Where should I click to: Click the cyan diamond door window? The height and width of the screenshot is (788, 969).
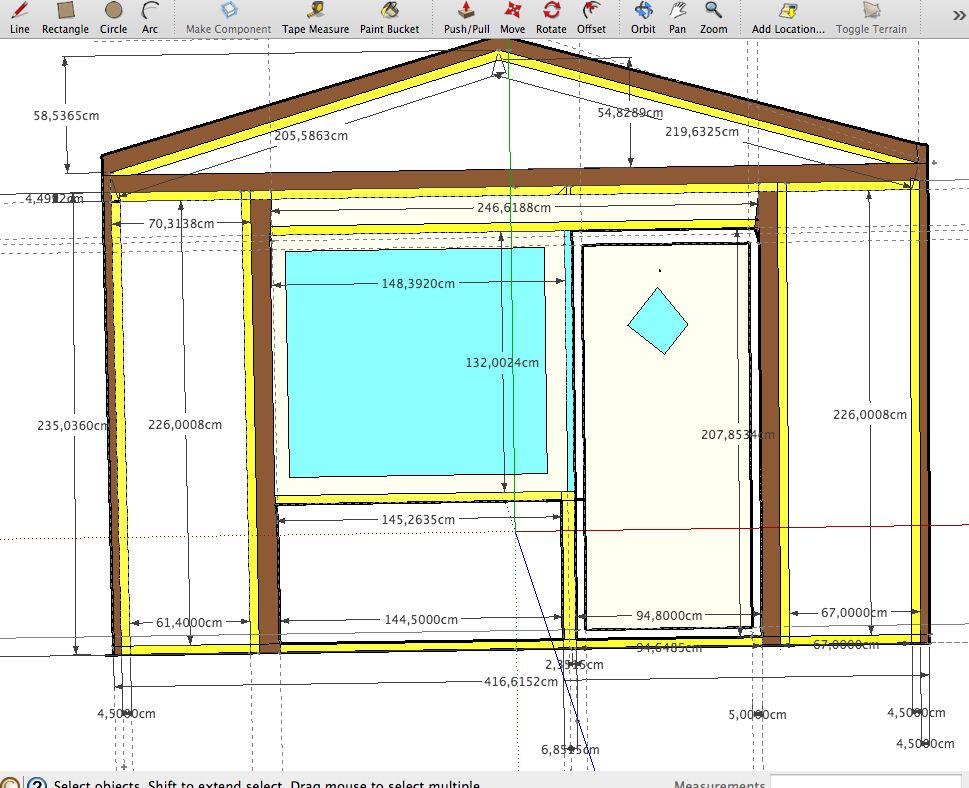(x=658, y=321)
